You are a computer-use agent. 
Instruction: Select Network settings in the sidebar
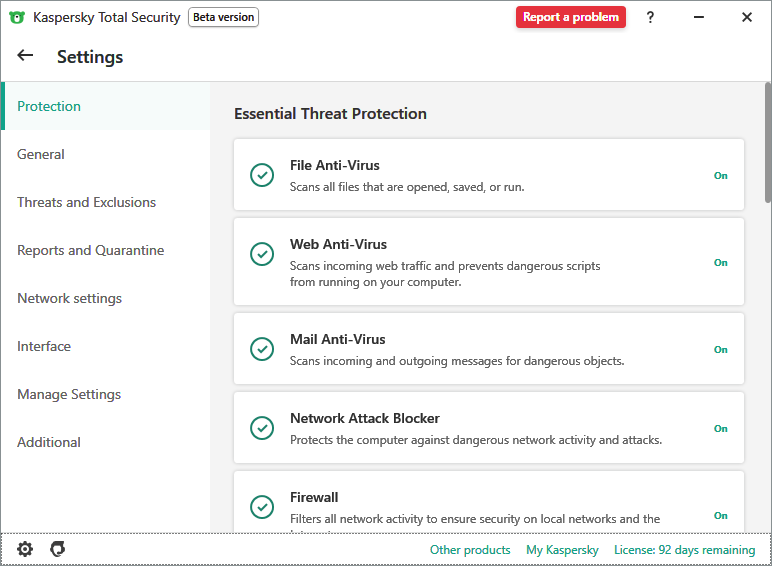tap(70, 298)
